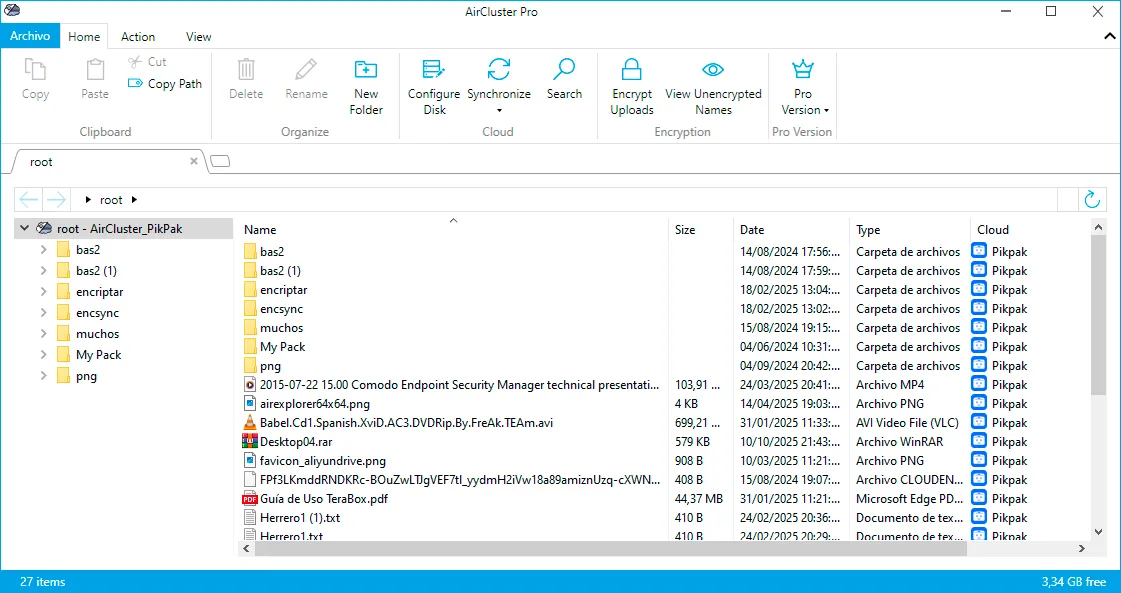Expand the encriptar tree folder

pos(44,292)
